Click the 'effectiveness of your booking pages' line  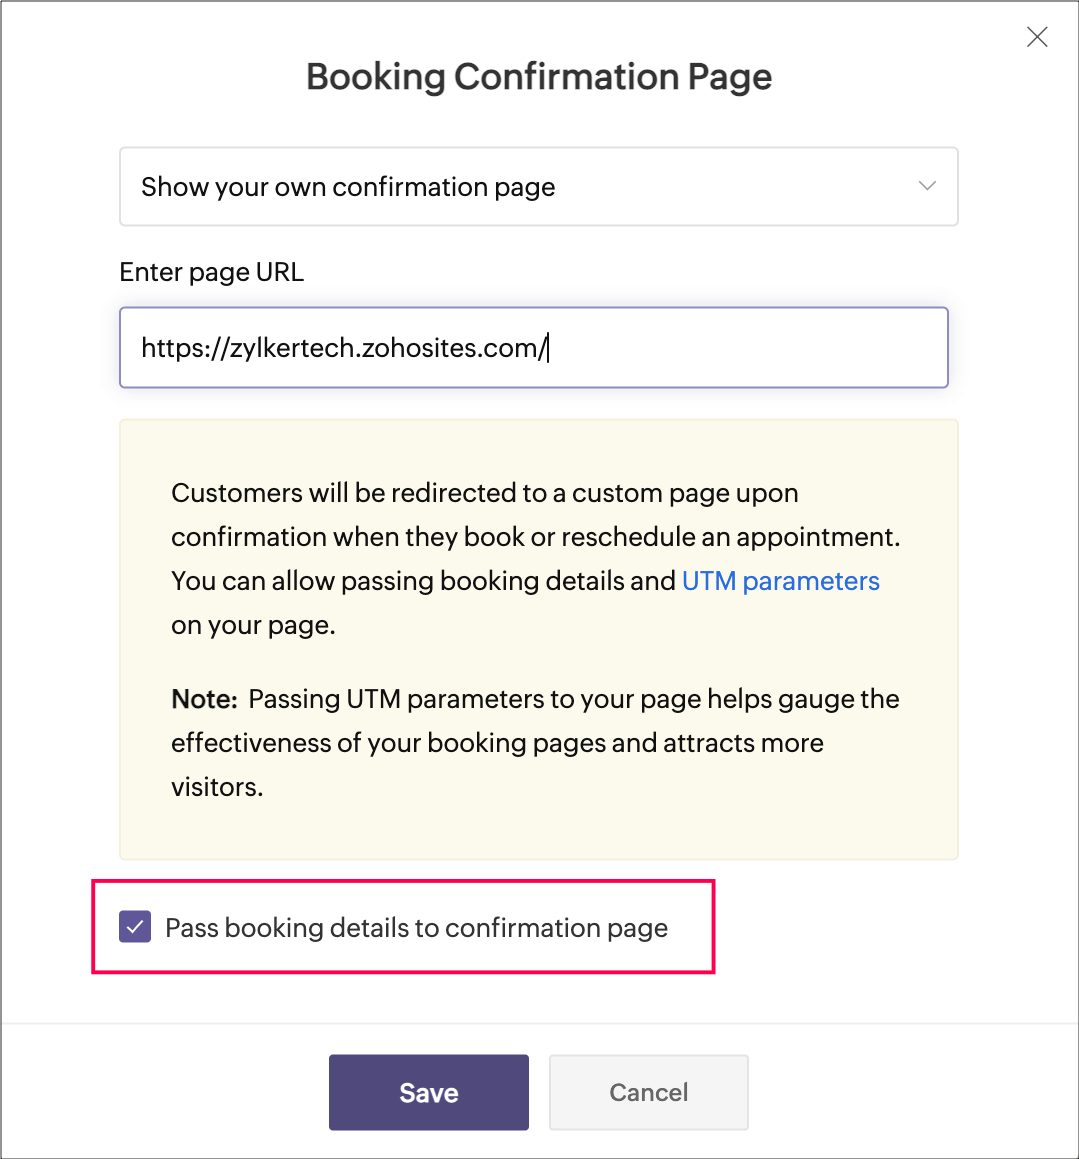click(x=497, y=743)
